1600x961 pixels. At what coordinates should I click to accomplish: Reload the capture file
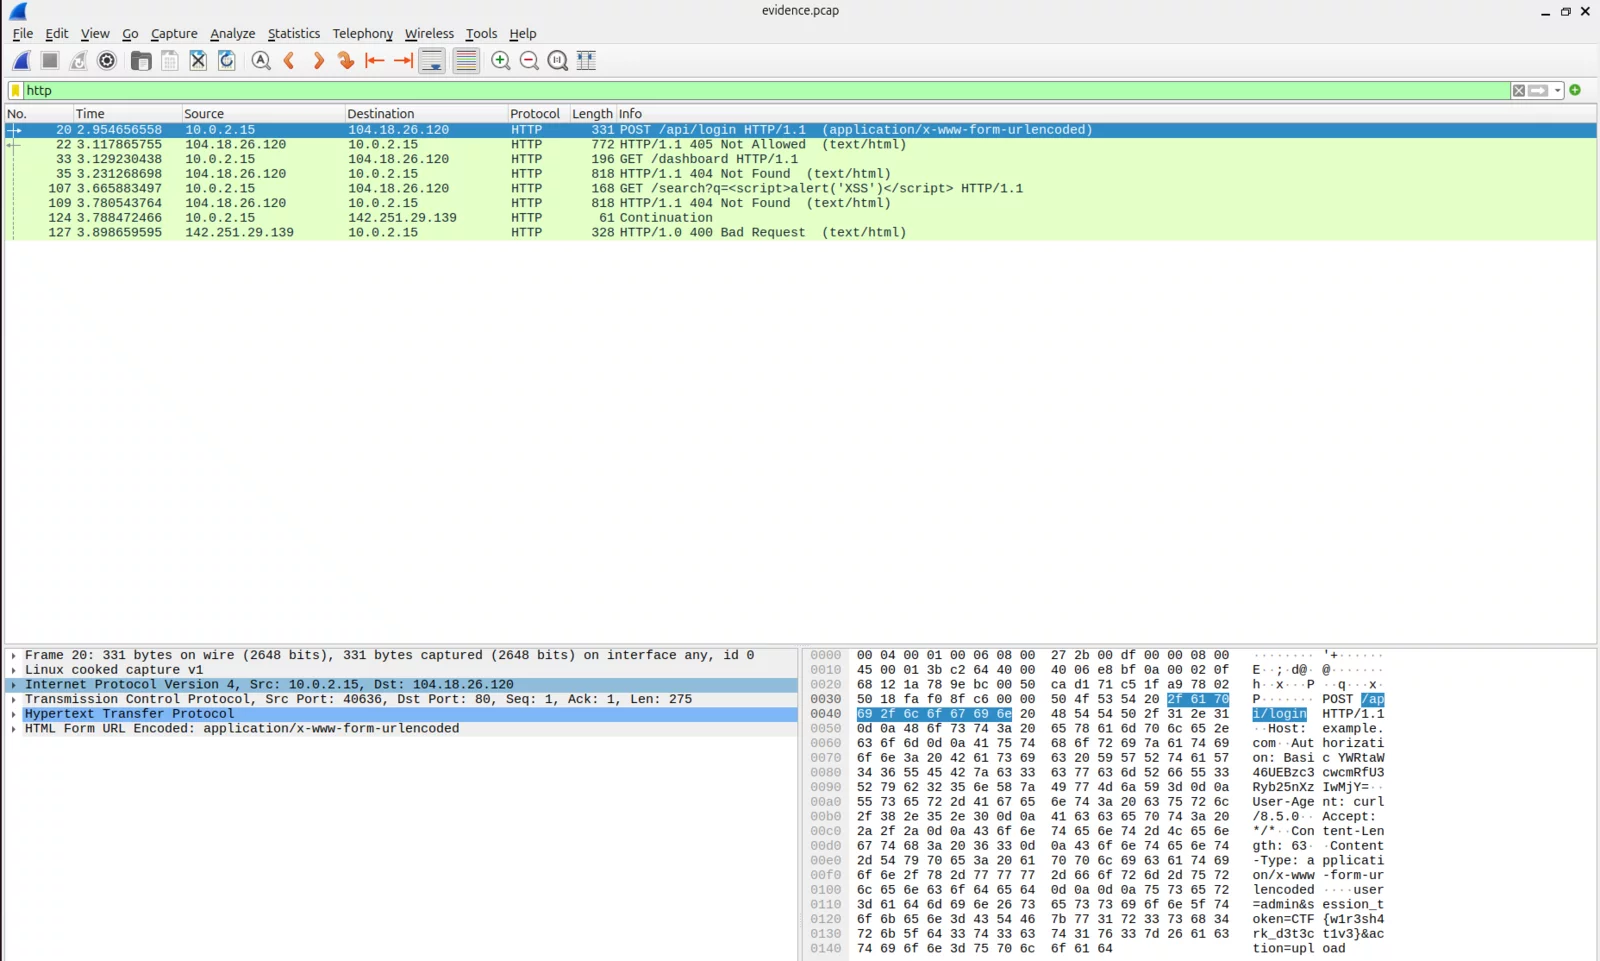pos(227,61)
